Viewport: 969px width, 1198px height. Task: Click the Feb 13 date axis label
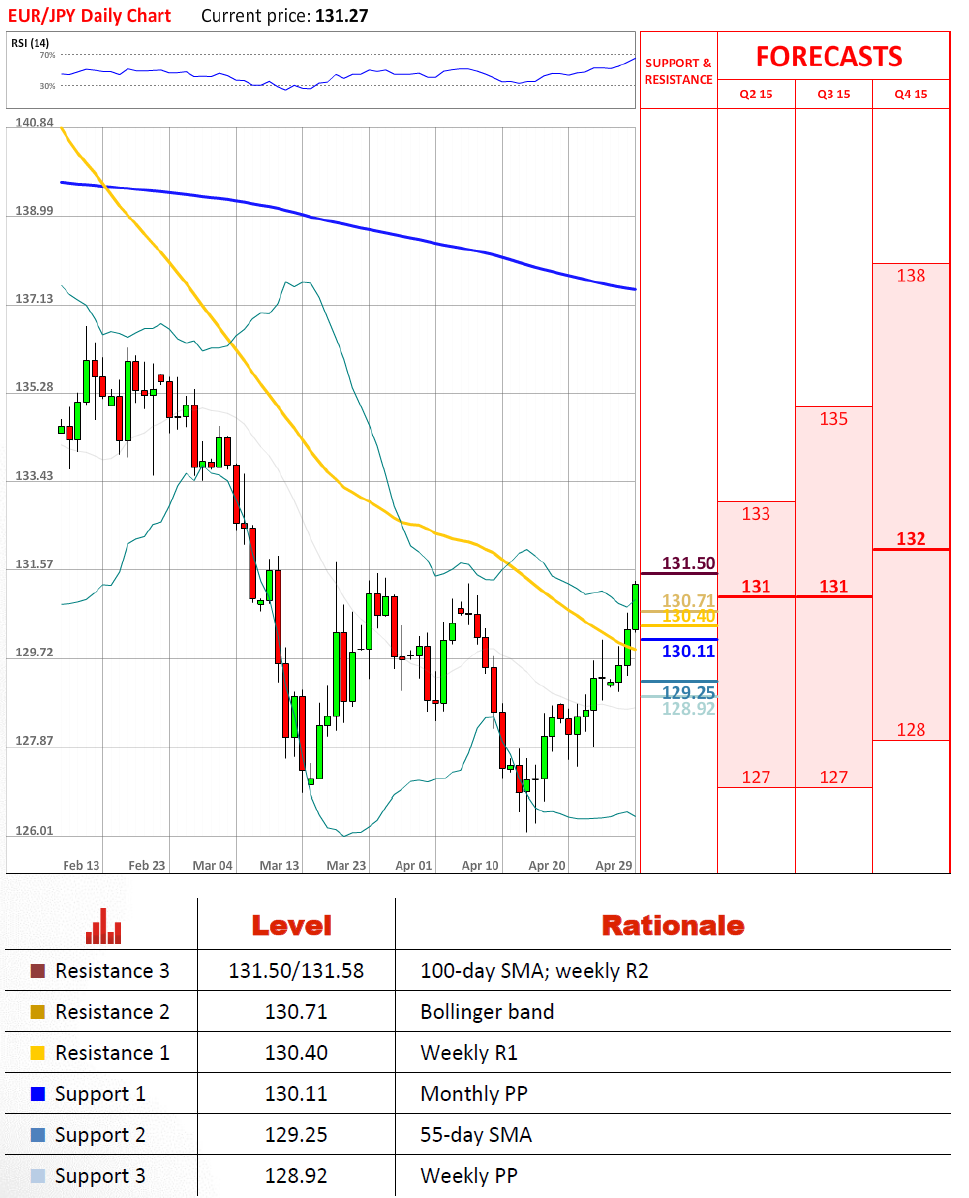click(81, 866)
